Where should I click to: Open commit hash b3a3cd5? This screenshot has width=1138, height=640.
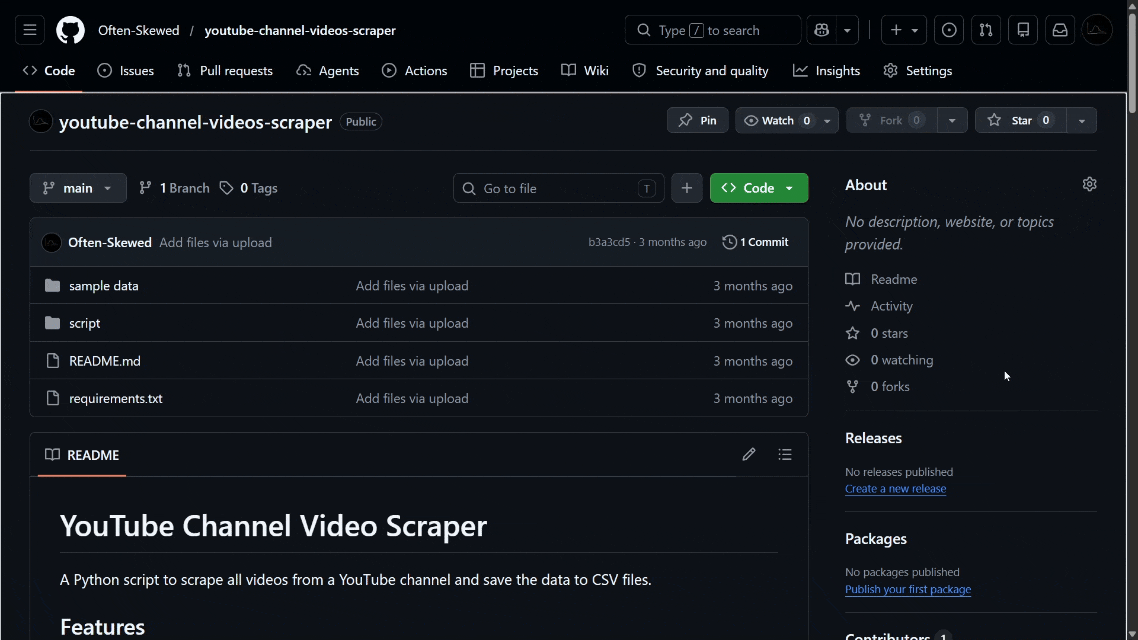[x=609, y=242]
